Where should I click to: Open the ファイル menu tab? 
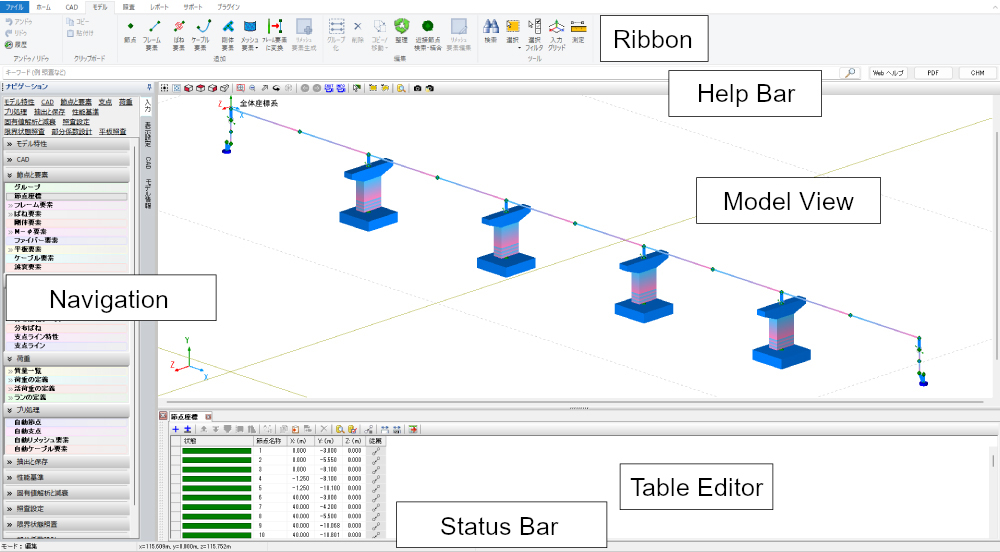[14, 7]
